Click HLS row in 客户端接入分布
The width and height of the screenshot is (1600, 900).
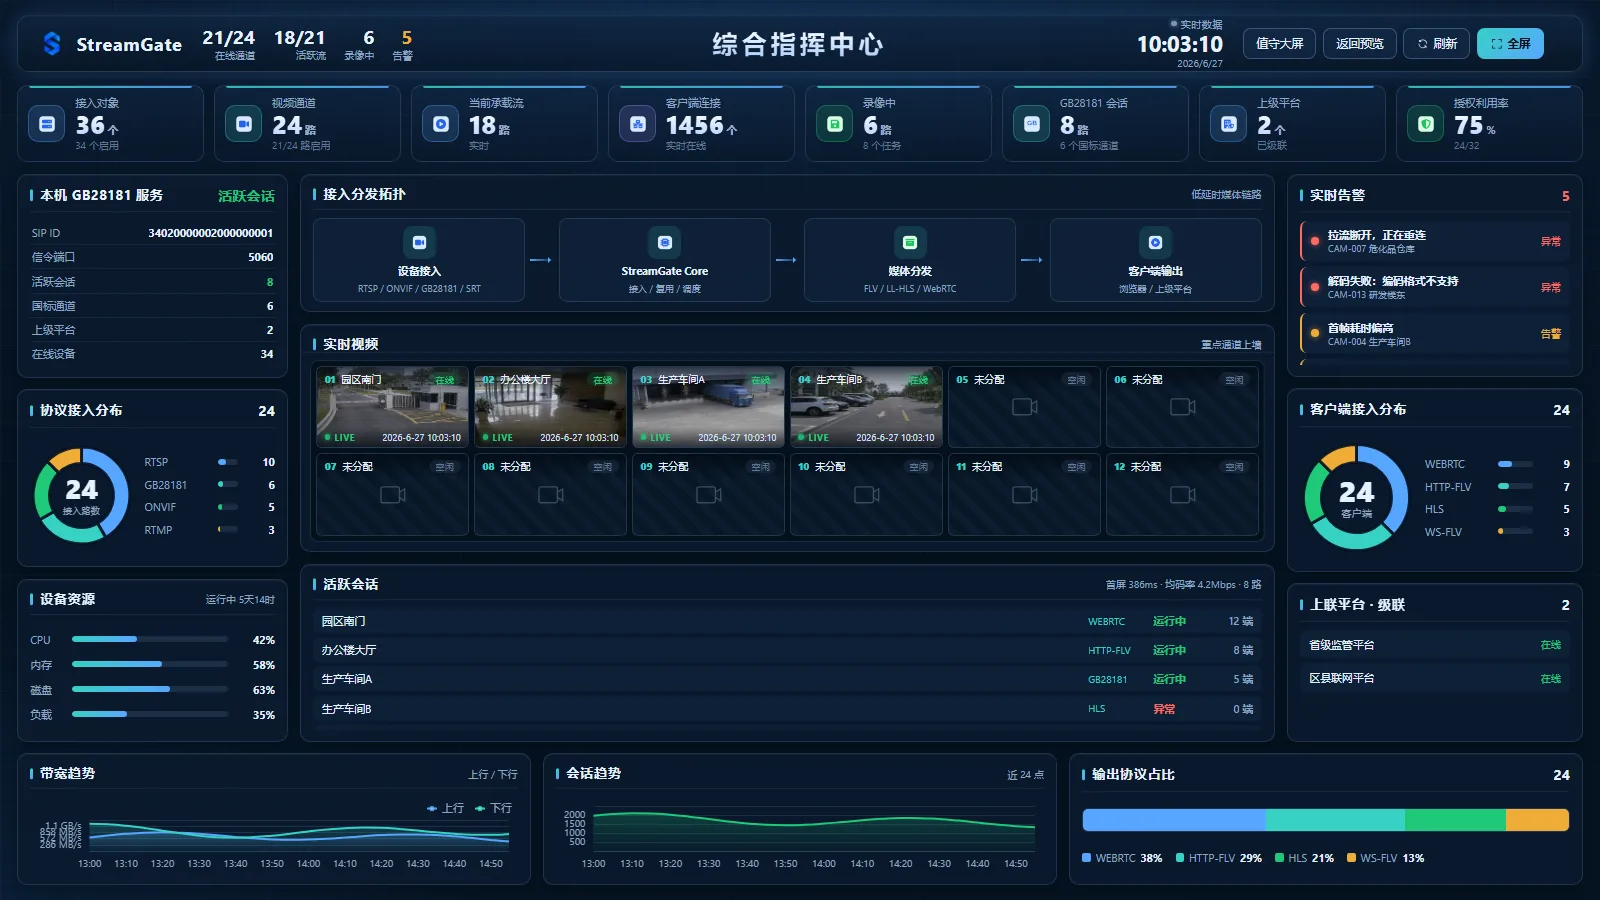(1497, 509)
